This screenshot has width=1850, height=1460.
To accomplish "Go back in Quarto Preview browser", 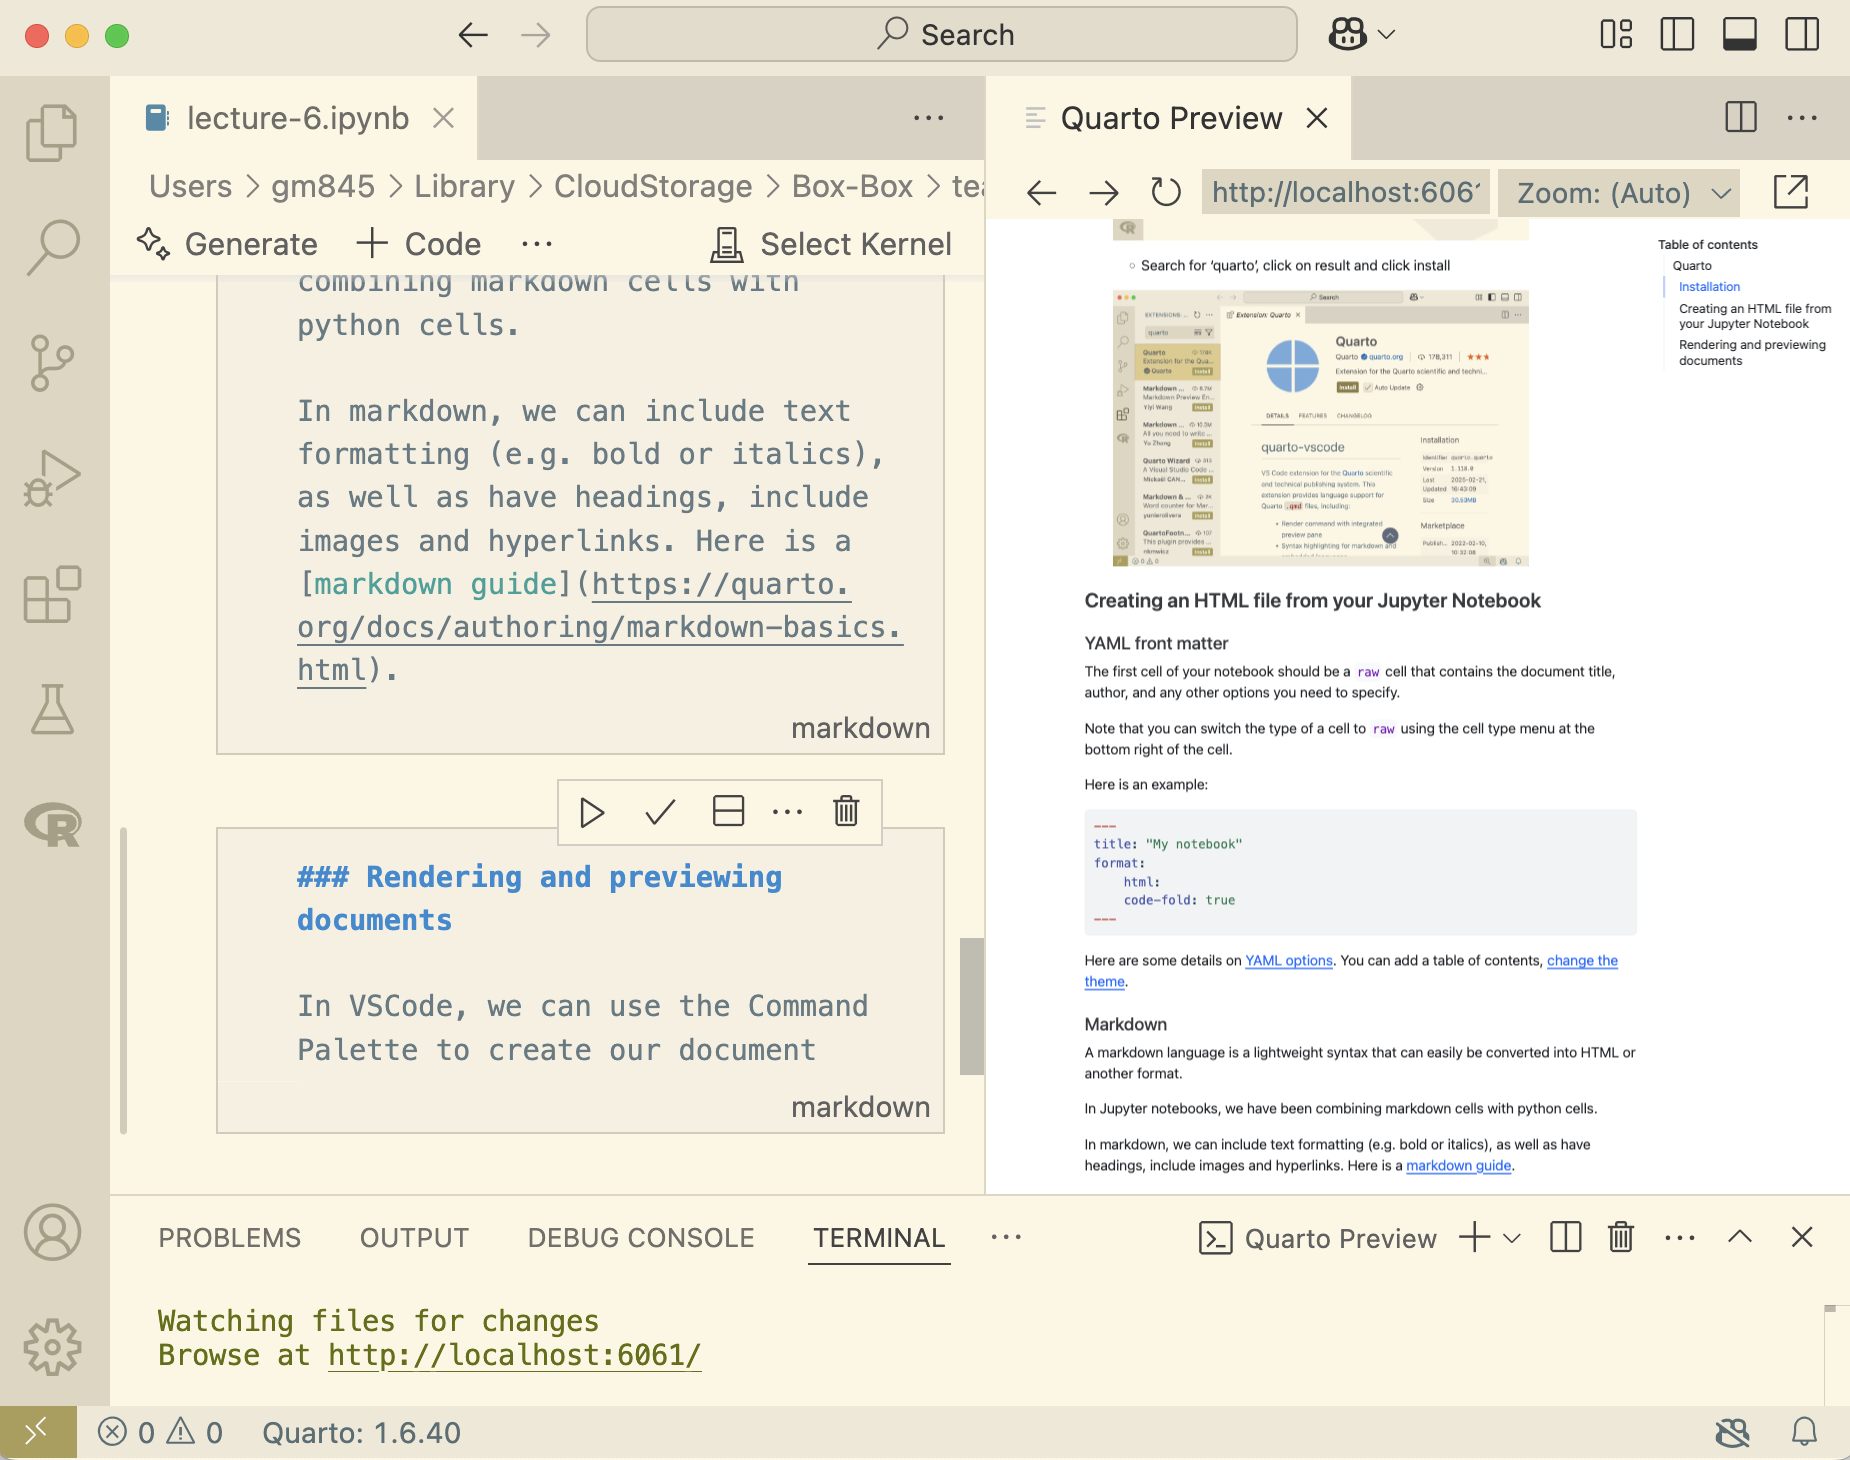I will pos(1042,192).
